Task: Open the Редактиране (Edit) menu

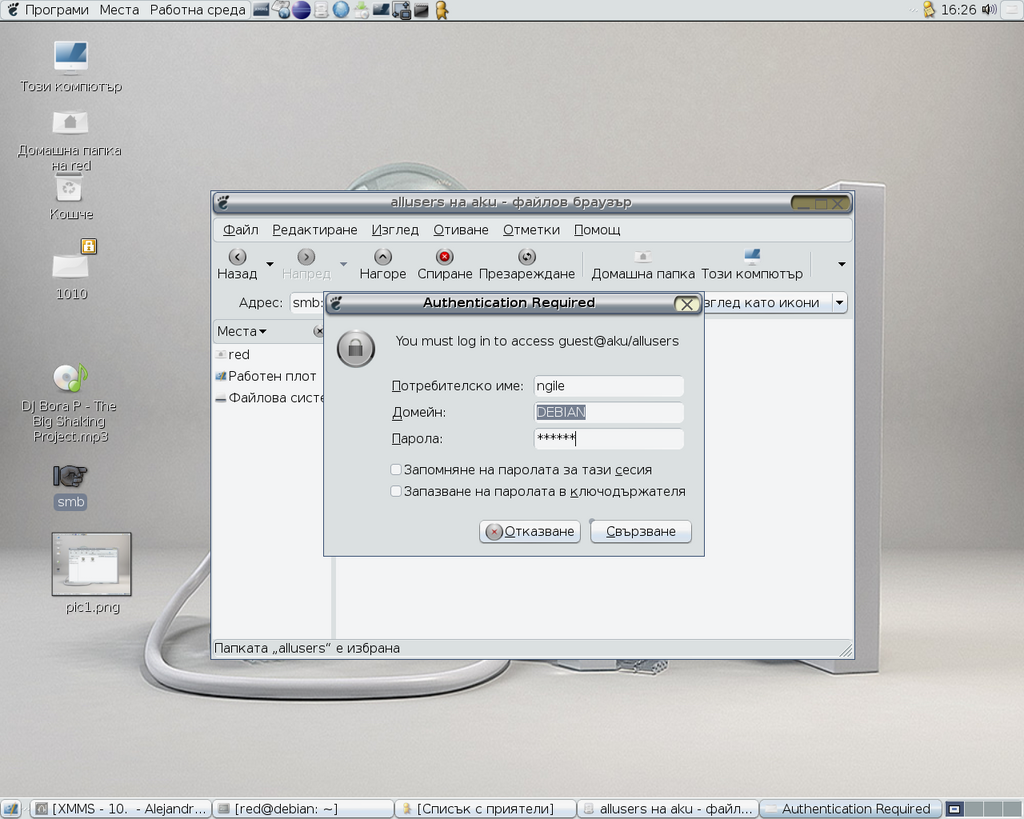Action: coord(314,230)
